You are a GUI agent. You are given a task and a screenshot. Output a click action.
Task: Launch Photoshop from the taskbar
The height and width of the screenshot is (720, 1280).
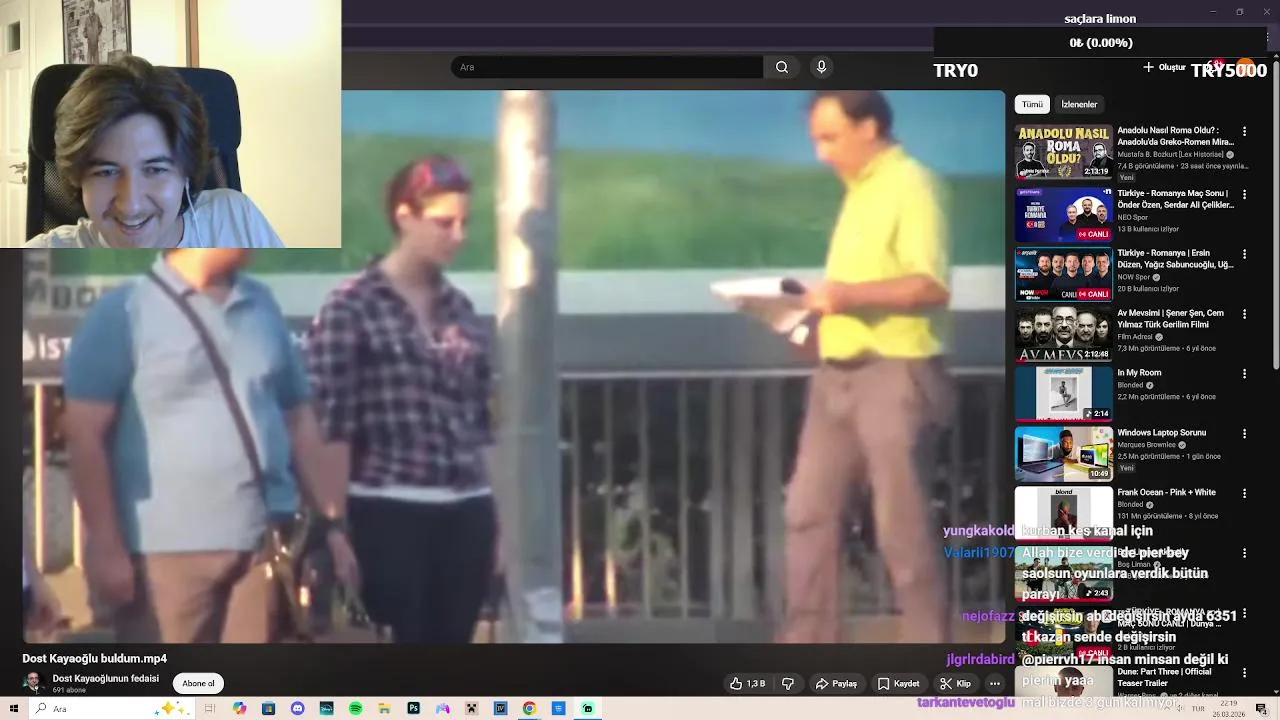pos(413,709)
